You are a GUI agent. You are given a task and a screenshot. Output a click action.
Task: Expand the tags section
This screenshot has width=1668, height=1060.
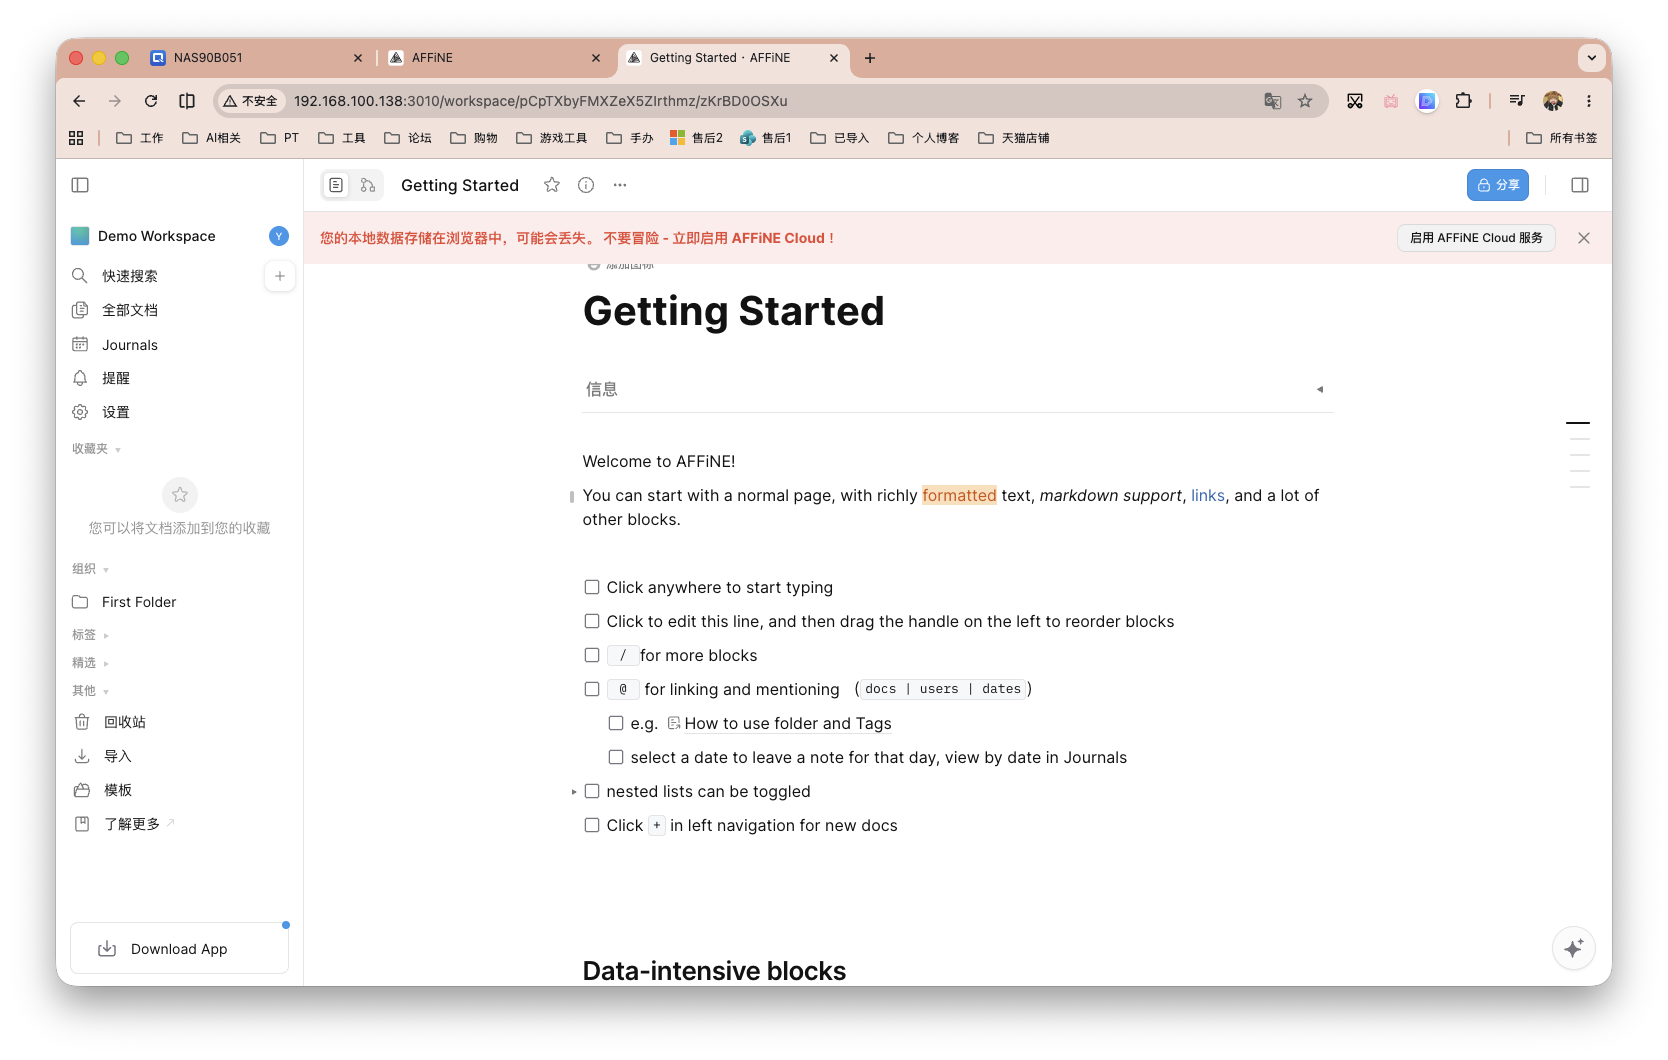click(90, 635)
